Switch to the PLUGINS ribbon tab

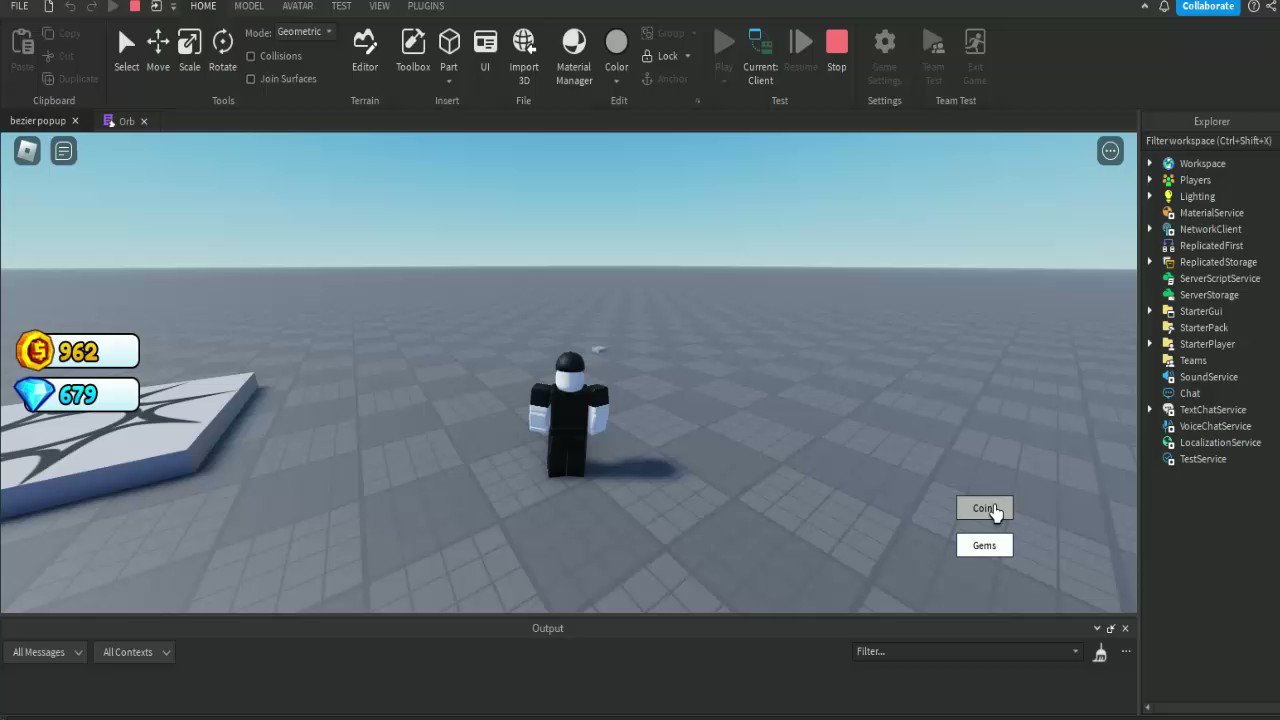[x=426, y=6]
